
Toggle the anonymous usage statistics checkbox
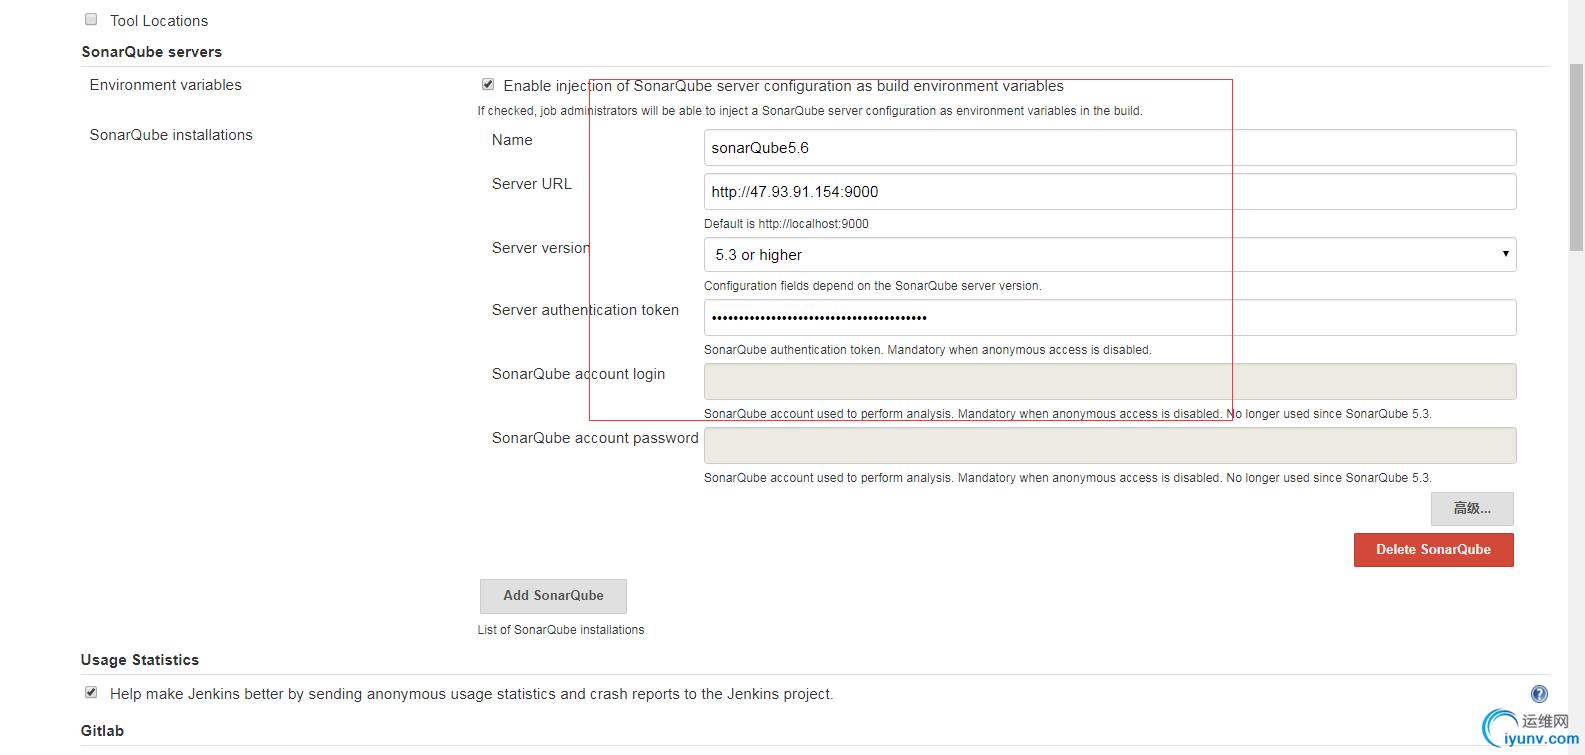click(x=91, y=693)
